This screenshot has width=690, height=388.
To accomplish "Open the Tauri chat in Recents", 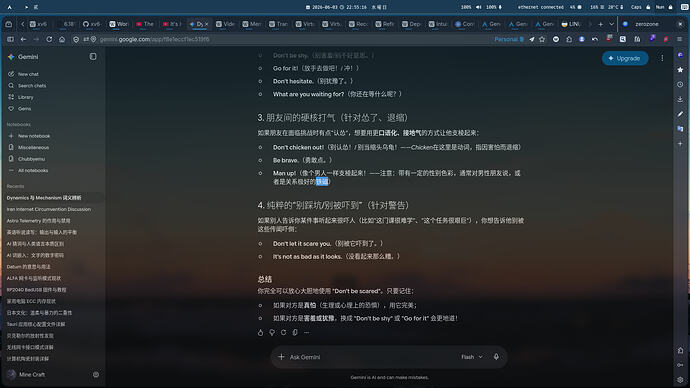I will pos(36,324).
